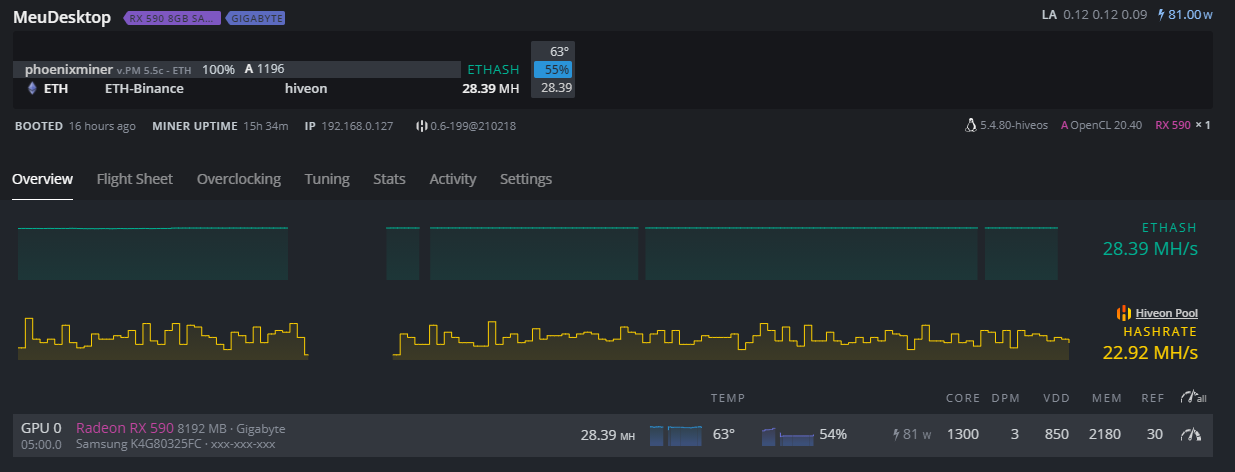Click the Hiveon Pool link
Screen dimensions: 1235x472
[1166, 313]
